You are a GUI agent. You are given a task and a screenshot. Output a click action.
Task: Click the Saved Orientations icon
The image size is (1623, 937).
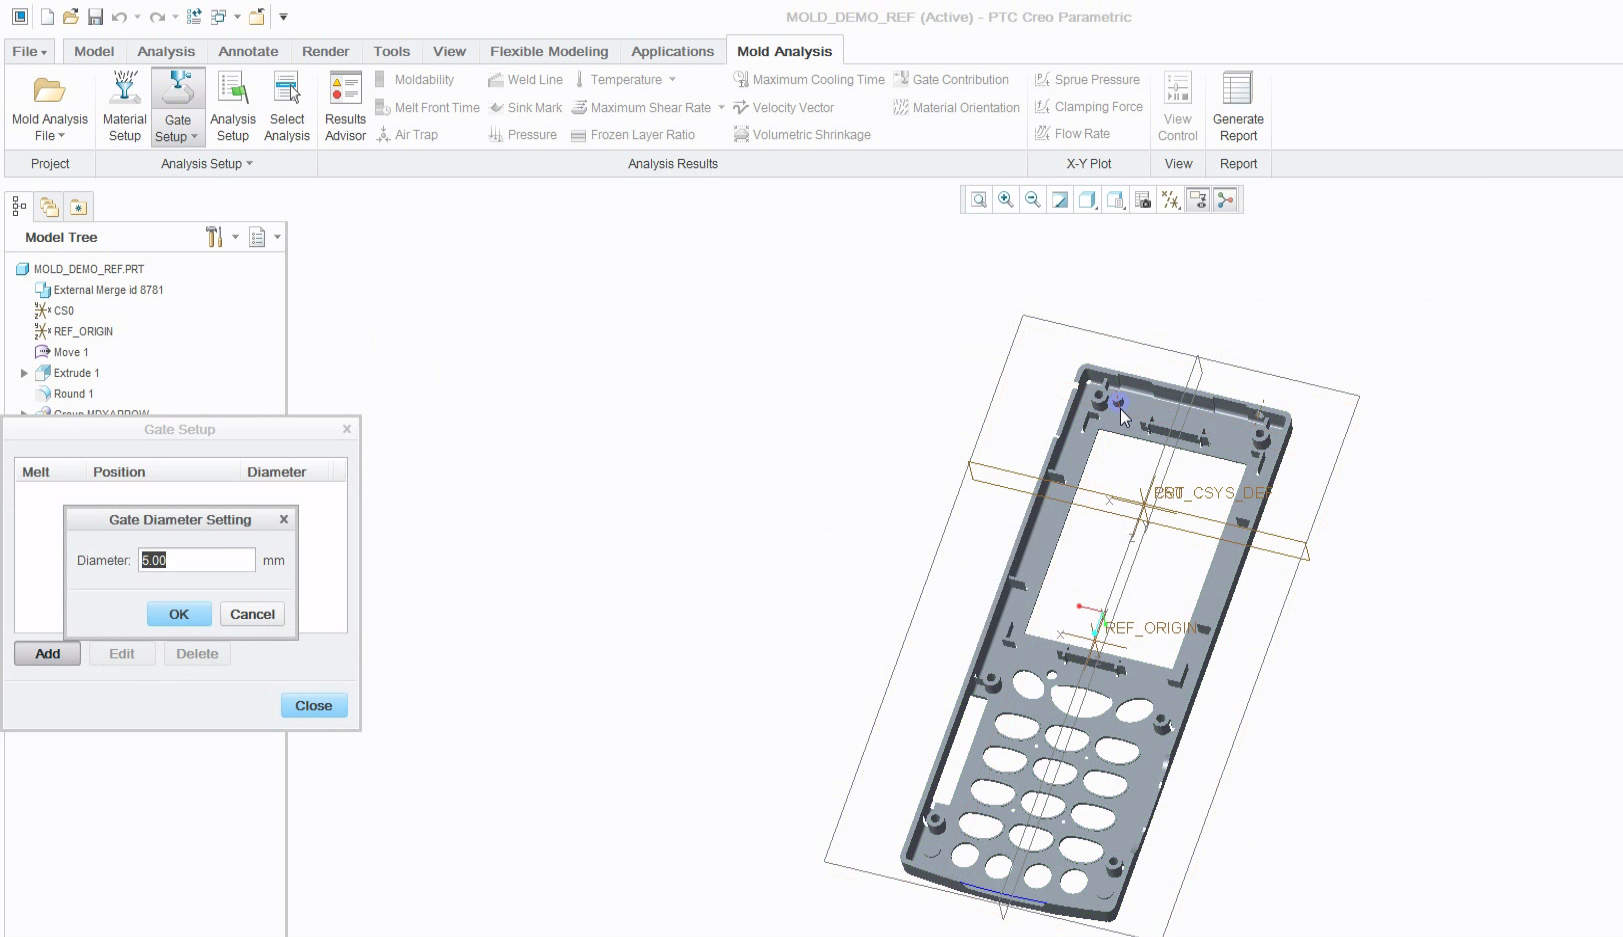tap(1116, 200)
